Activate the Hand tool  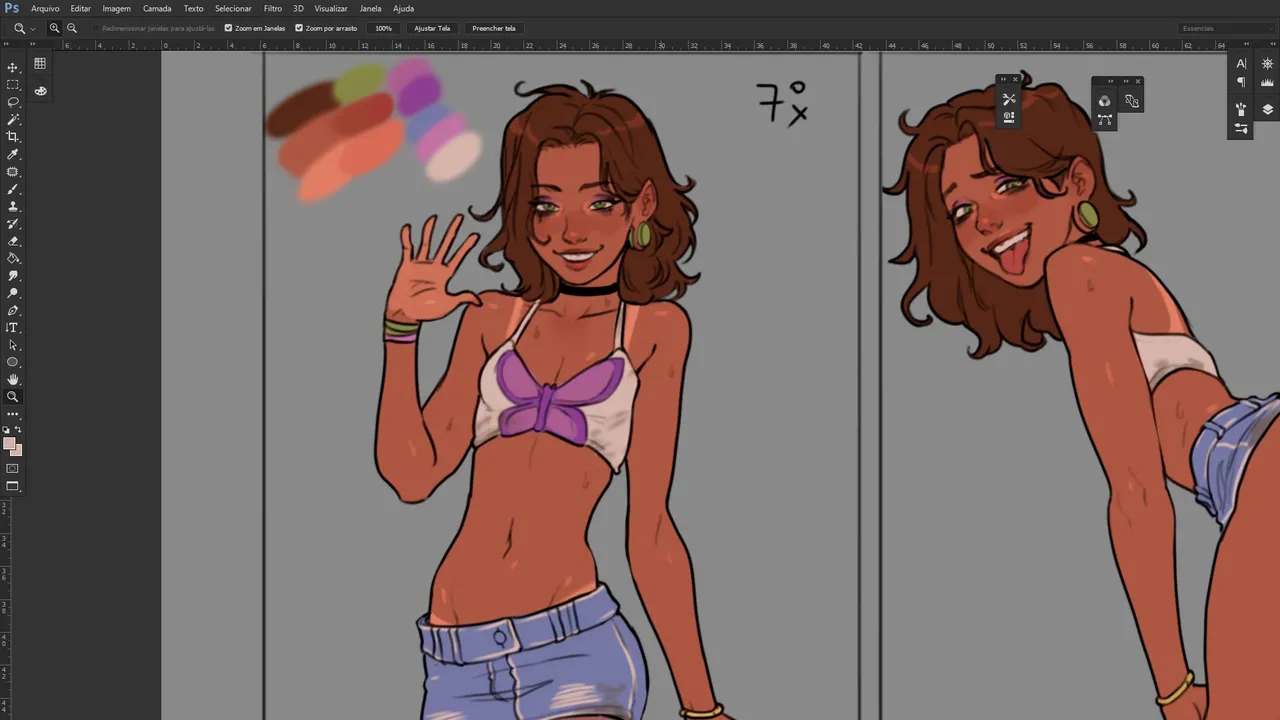(x=13, y=380)
